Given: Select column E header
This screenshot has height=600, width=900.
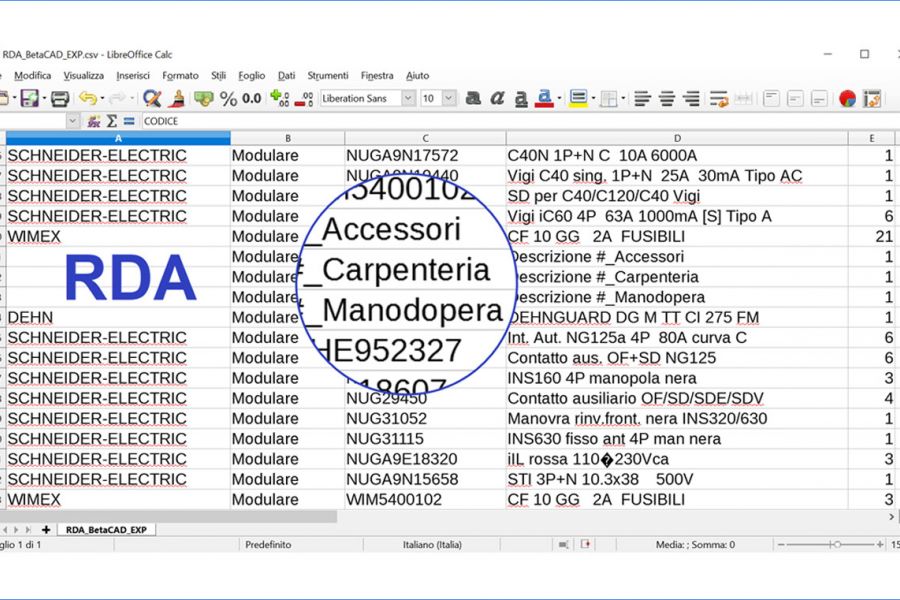Looking at the screenshot, I should 871,138.
